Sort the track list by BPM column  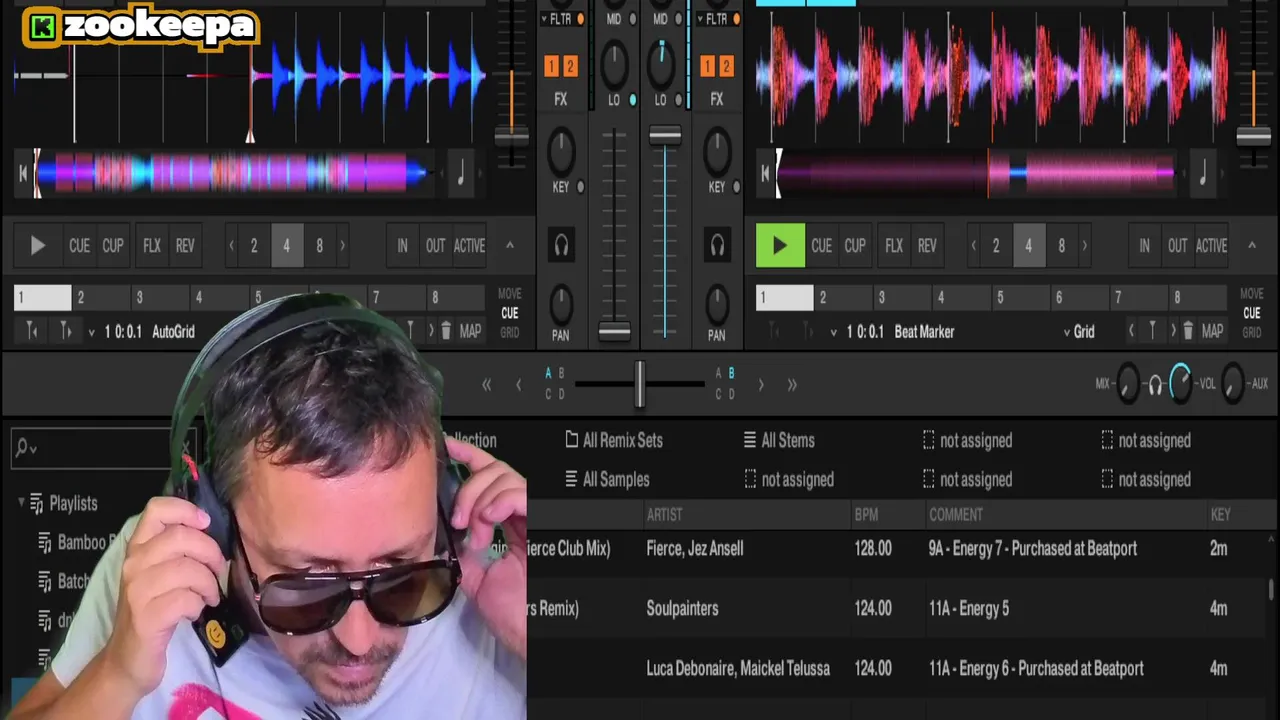[x=866, y=514]
